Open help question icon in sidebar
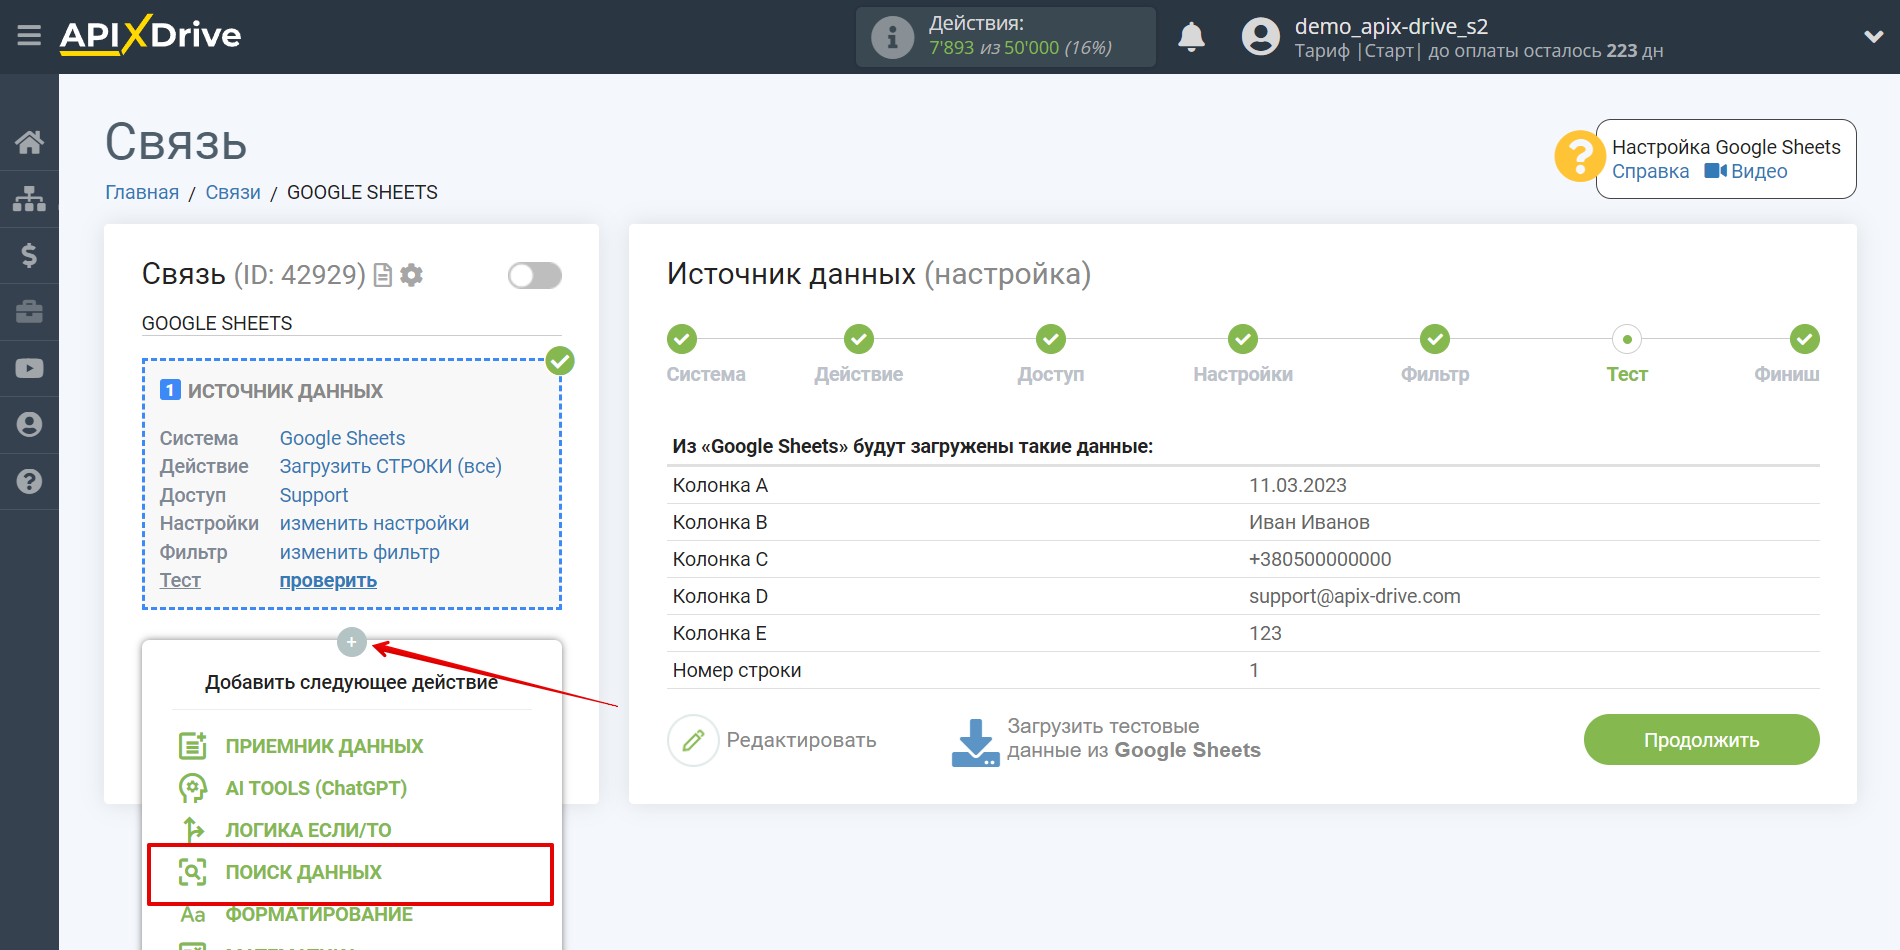The width and height of the screenshot is (1900, 950). tap(29, 481)
